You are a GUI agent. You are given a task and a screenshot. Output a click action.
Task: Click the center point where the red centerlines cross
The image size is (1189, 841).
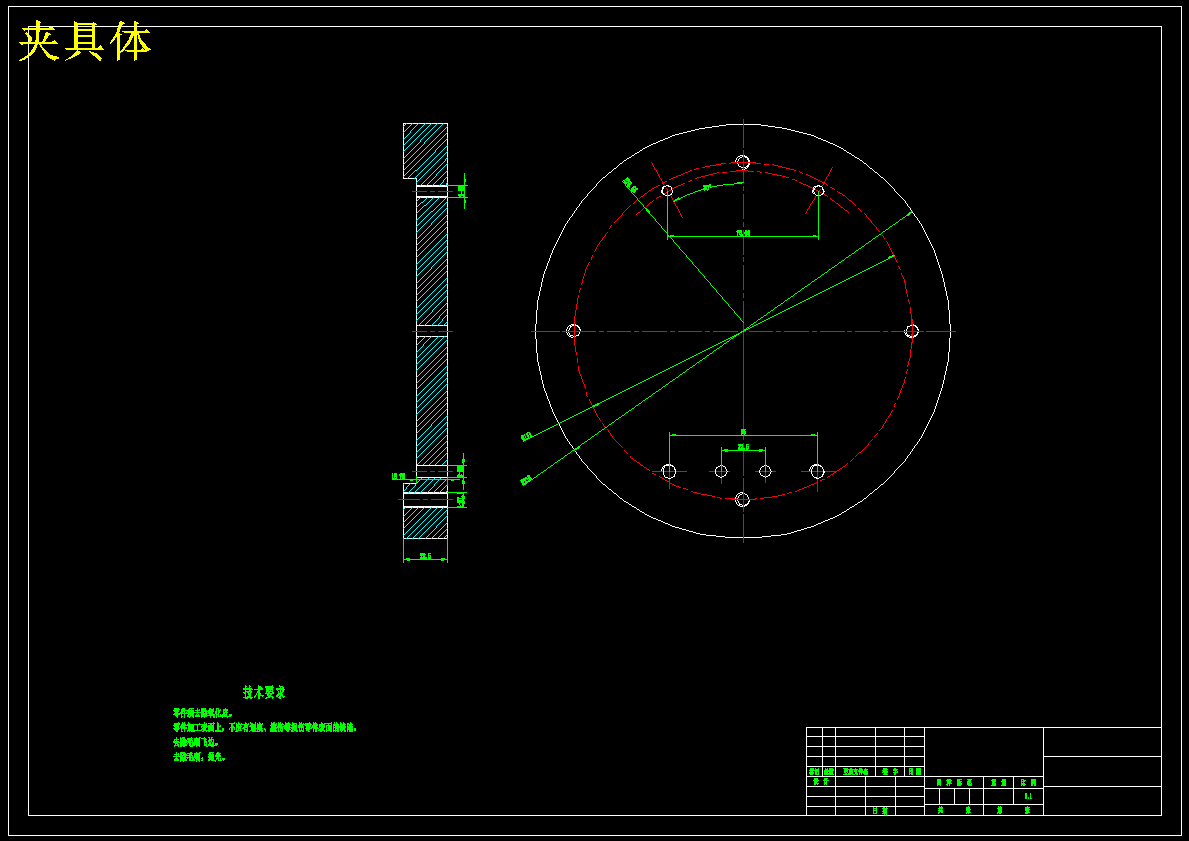[x=744, y=331]
